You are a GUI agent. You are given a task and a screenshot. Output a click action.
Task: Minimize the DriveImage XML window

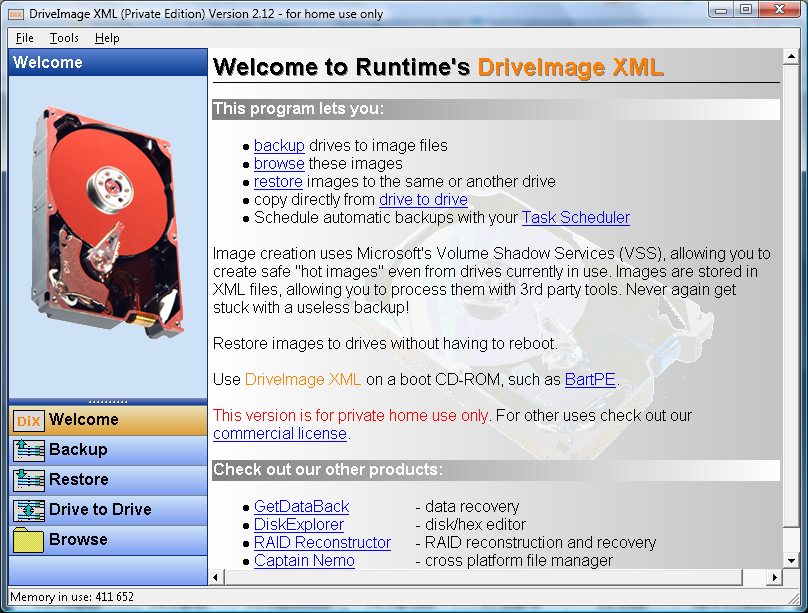(721, 10)
